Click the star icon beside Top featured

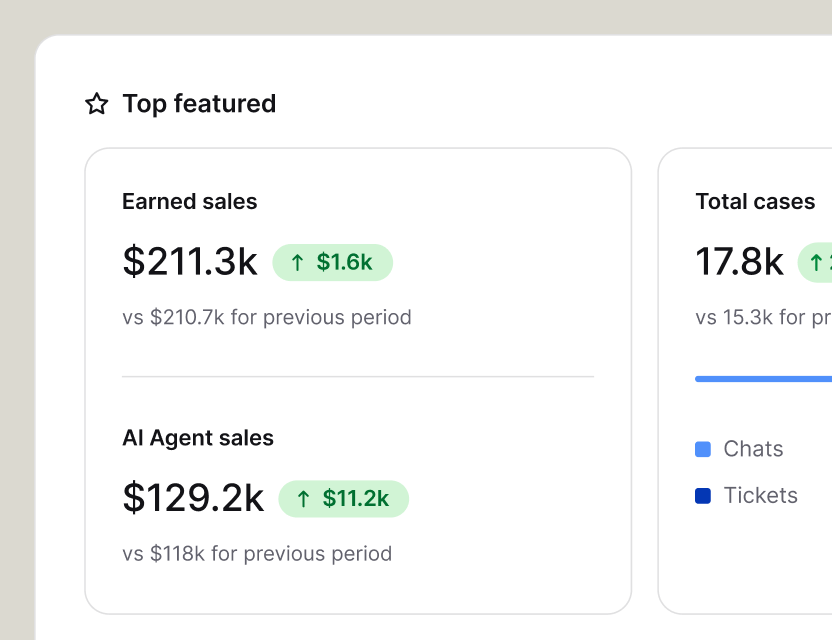(x=97, y=103)
